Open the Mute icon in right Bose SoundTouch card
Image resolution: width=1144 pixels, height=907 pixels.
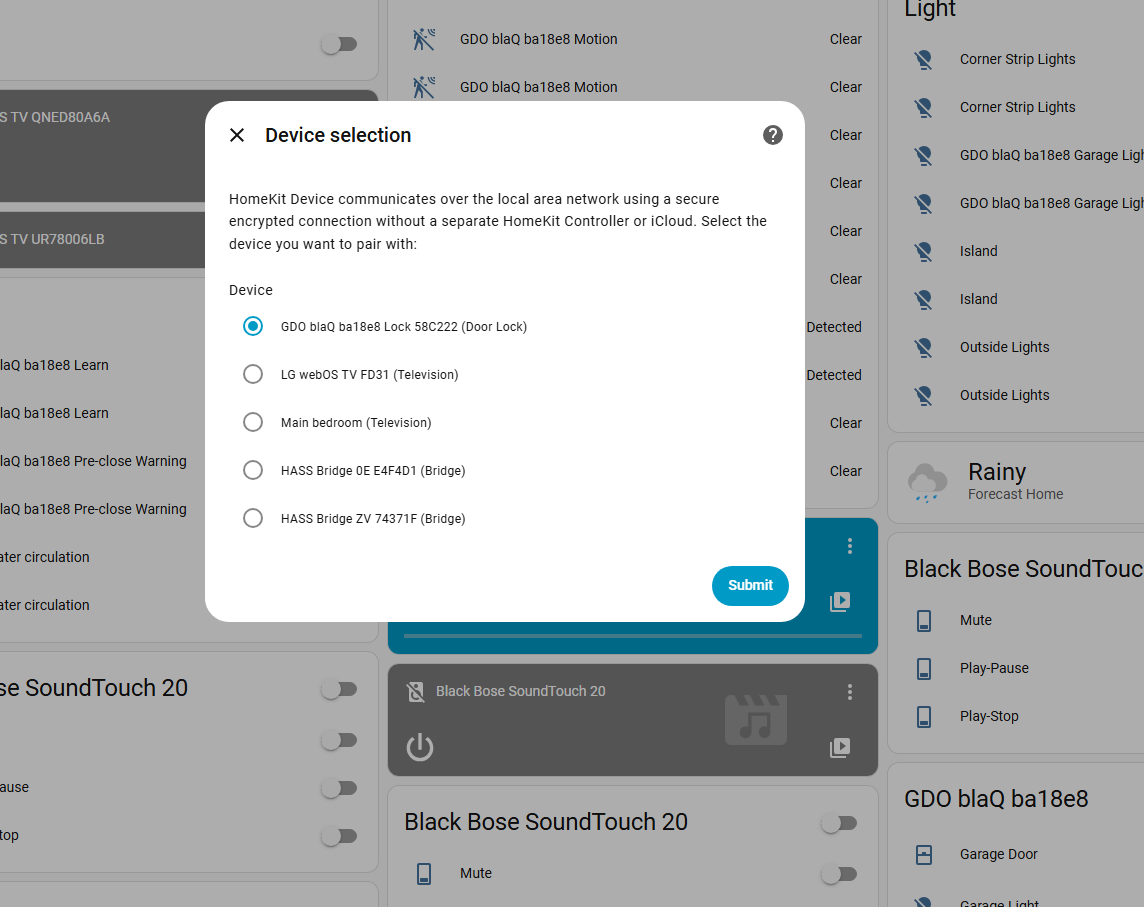924,620
